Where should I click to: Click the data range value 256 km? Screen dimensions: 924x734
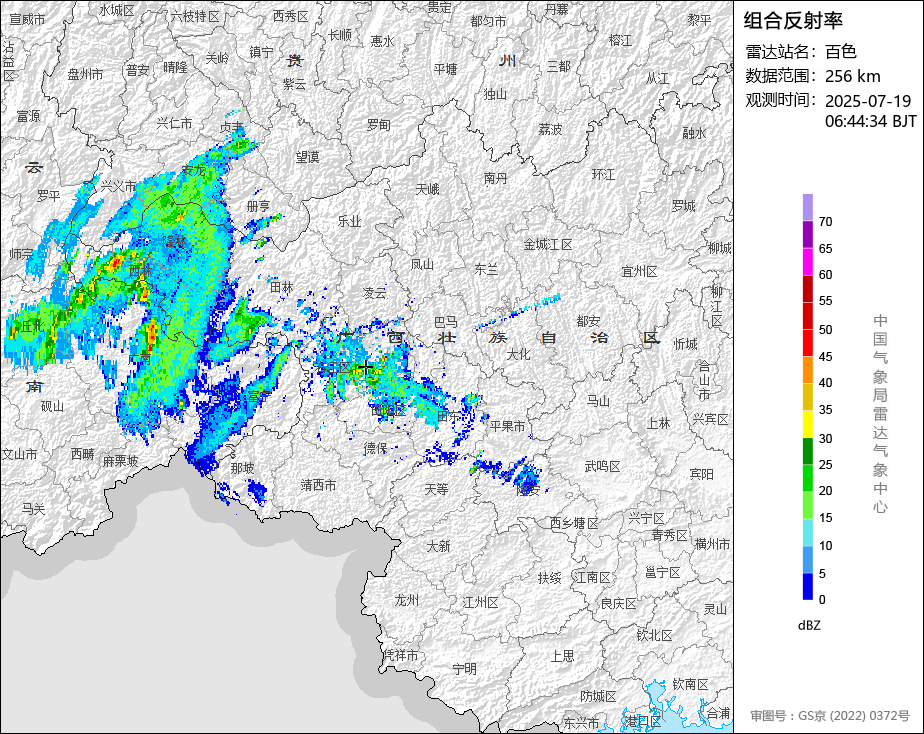(x=853, y=76)
